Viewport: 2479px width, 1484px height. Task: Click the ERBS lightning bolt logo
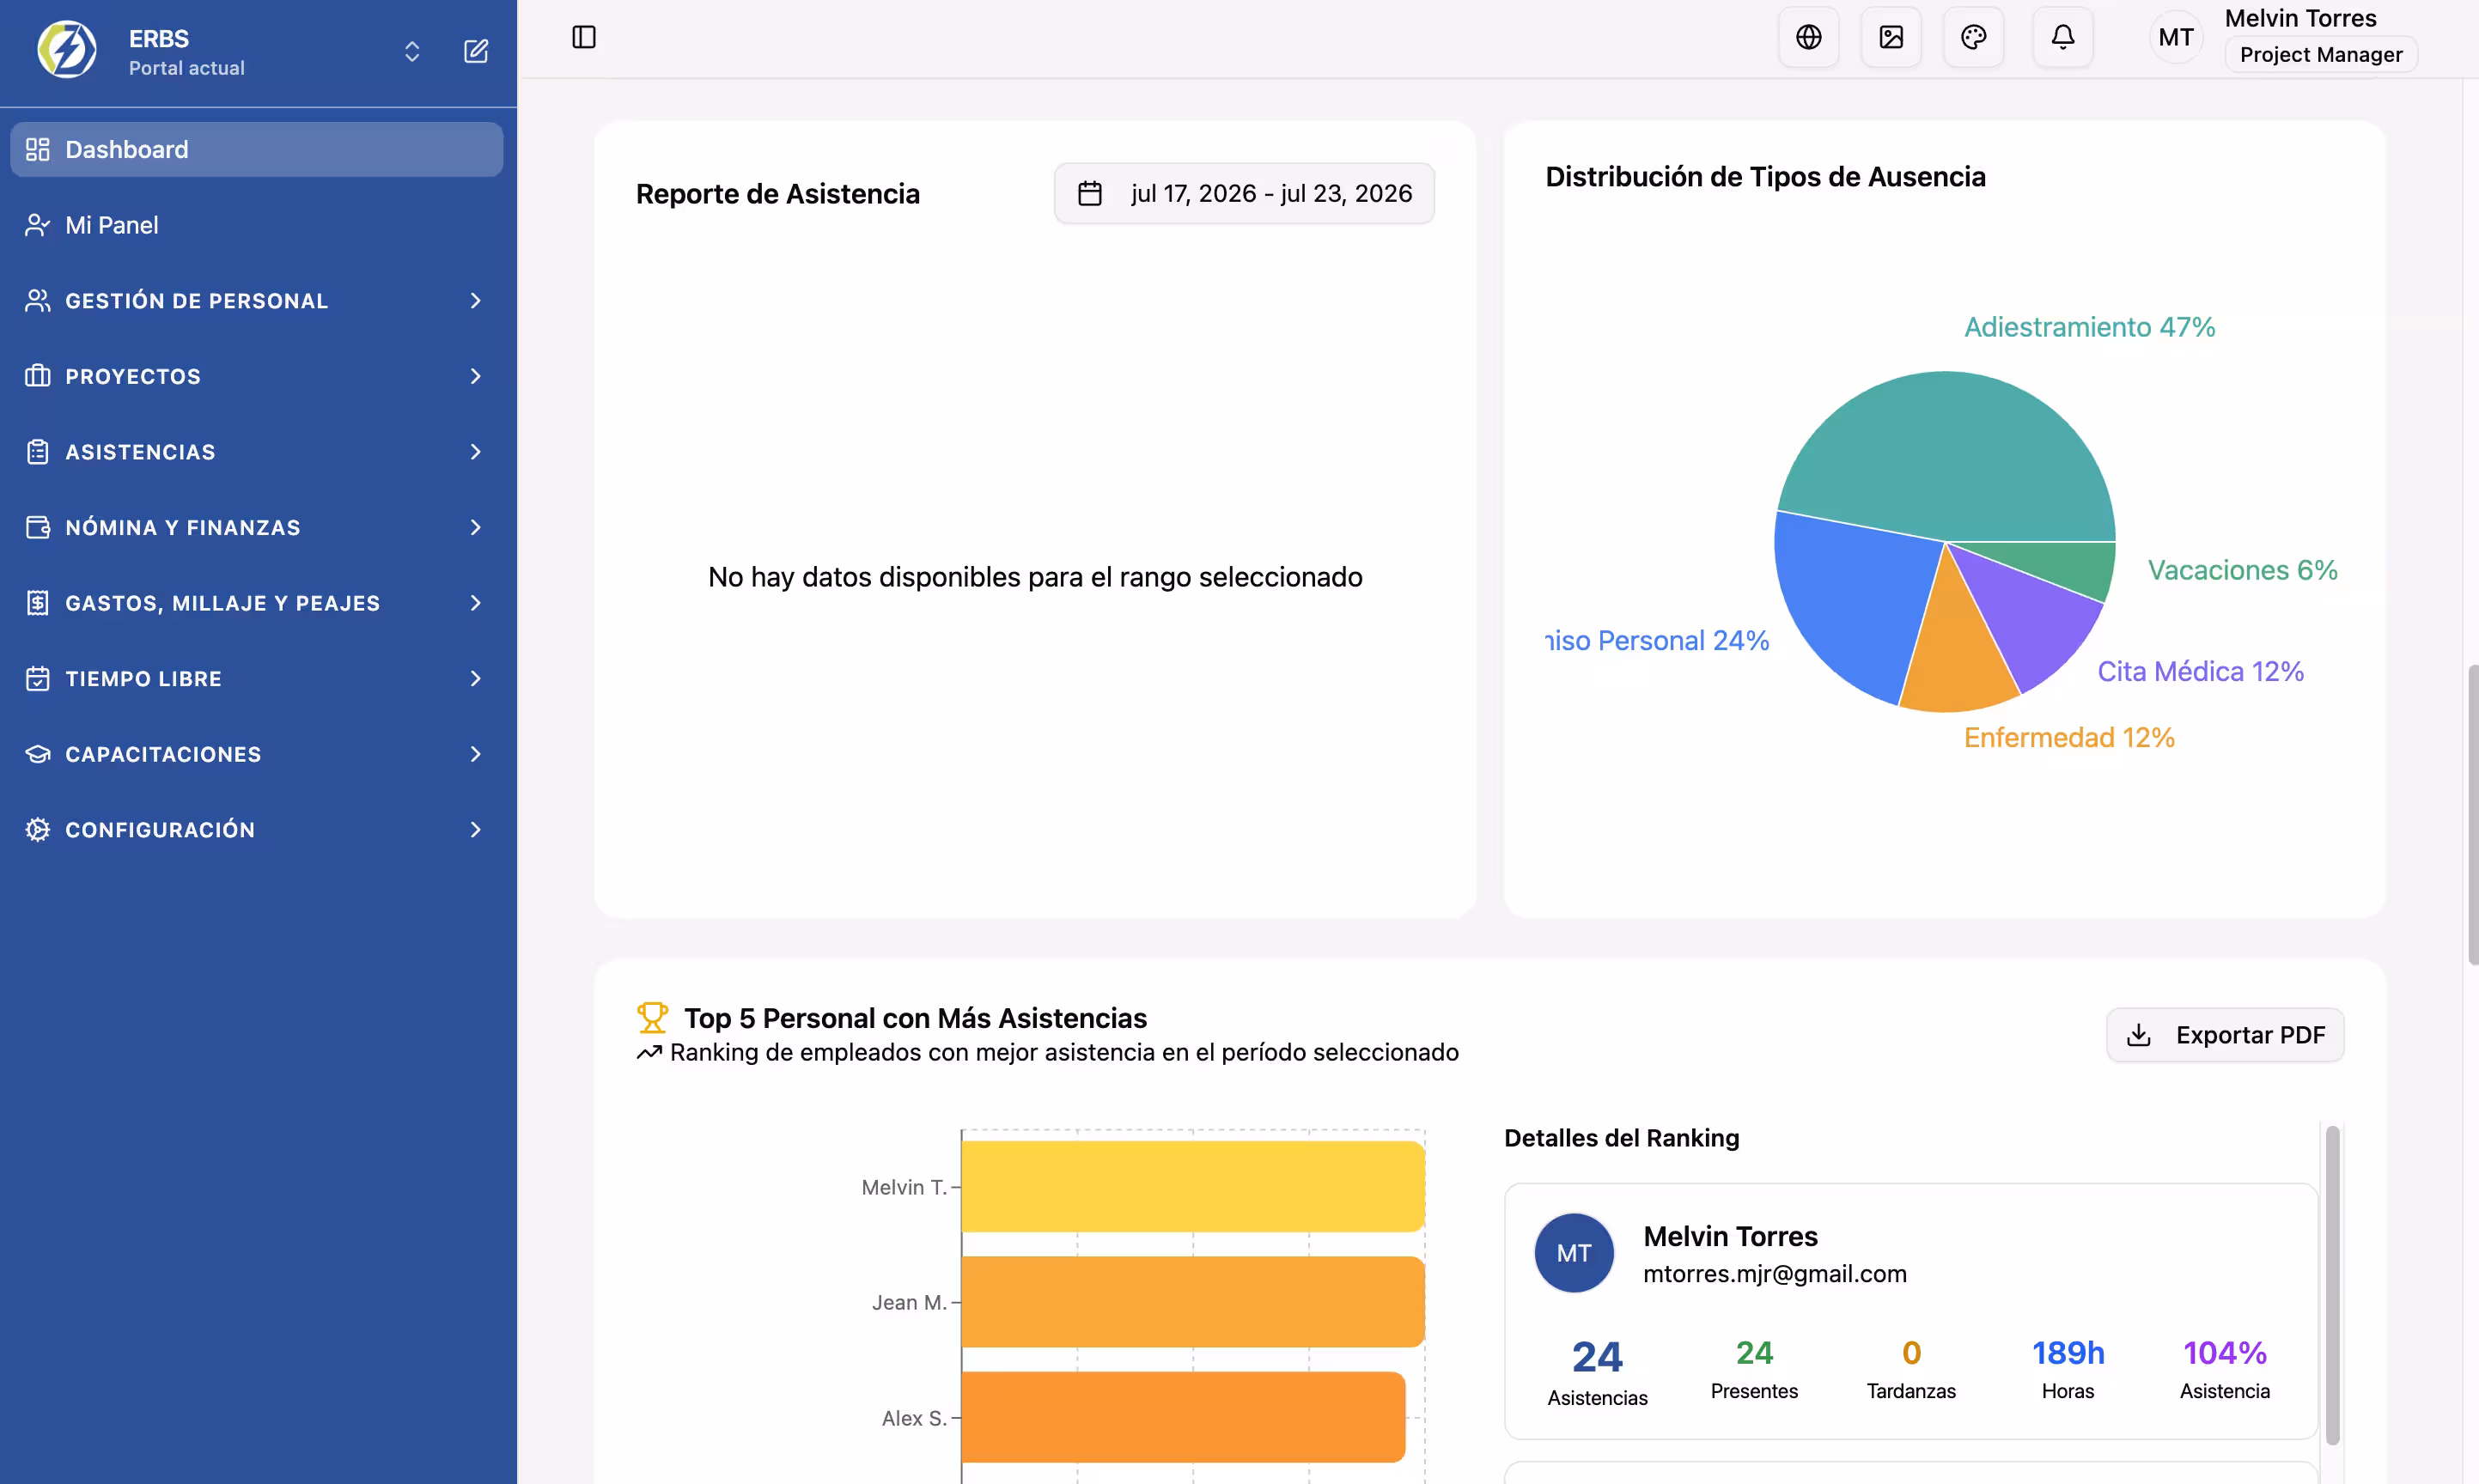[x=67, y=50]
